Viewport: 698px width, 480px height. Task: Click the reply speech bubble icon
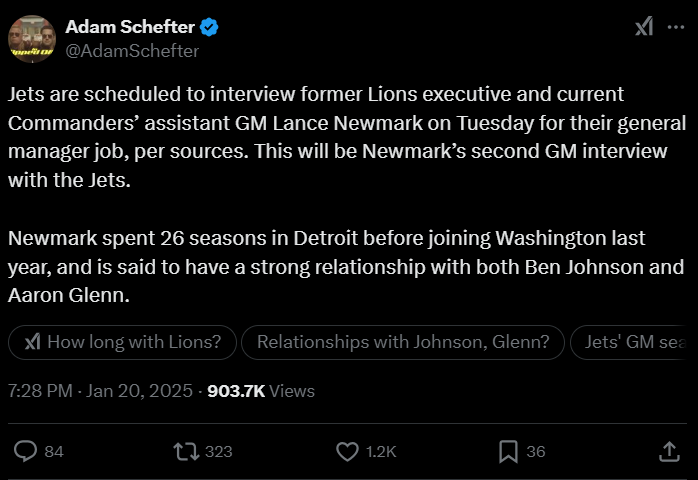(27, 452)
